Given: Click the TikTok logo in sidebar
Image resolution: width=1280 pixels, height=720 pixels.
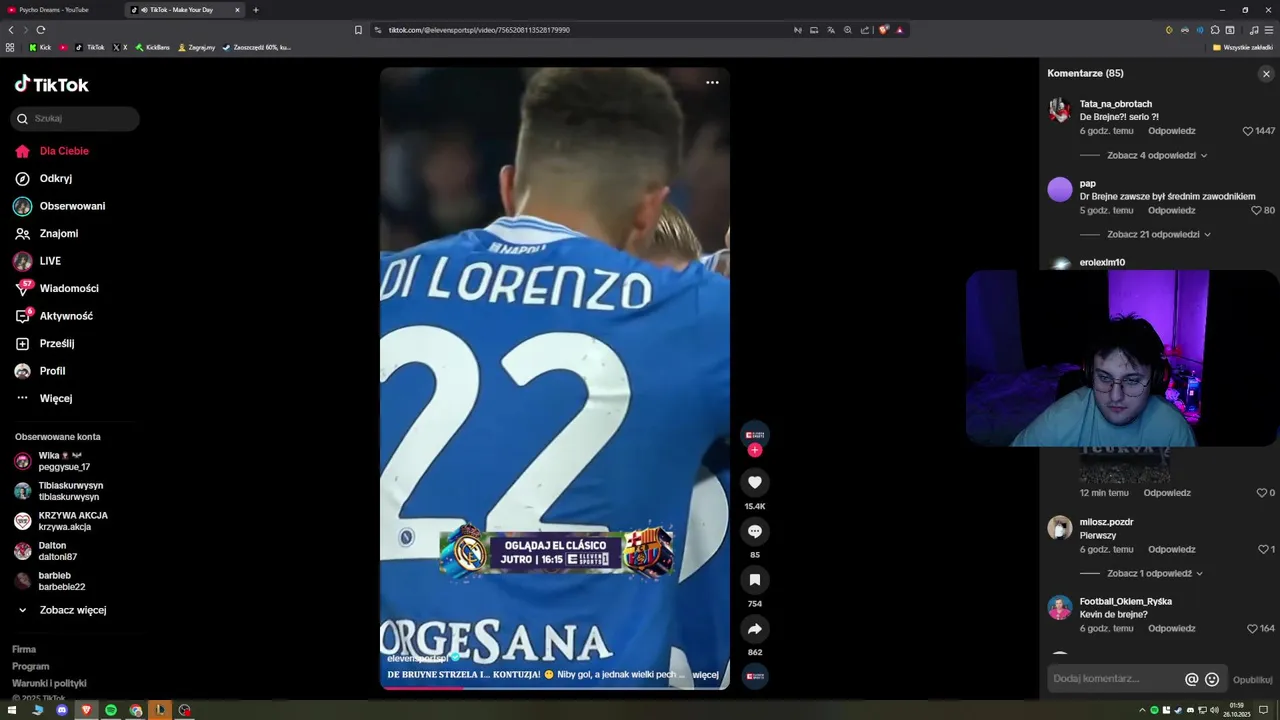Looking at the screenshot, I should [x=52, y=84].
